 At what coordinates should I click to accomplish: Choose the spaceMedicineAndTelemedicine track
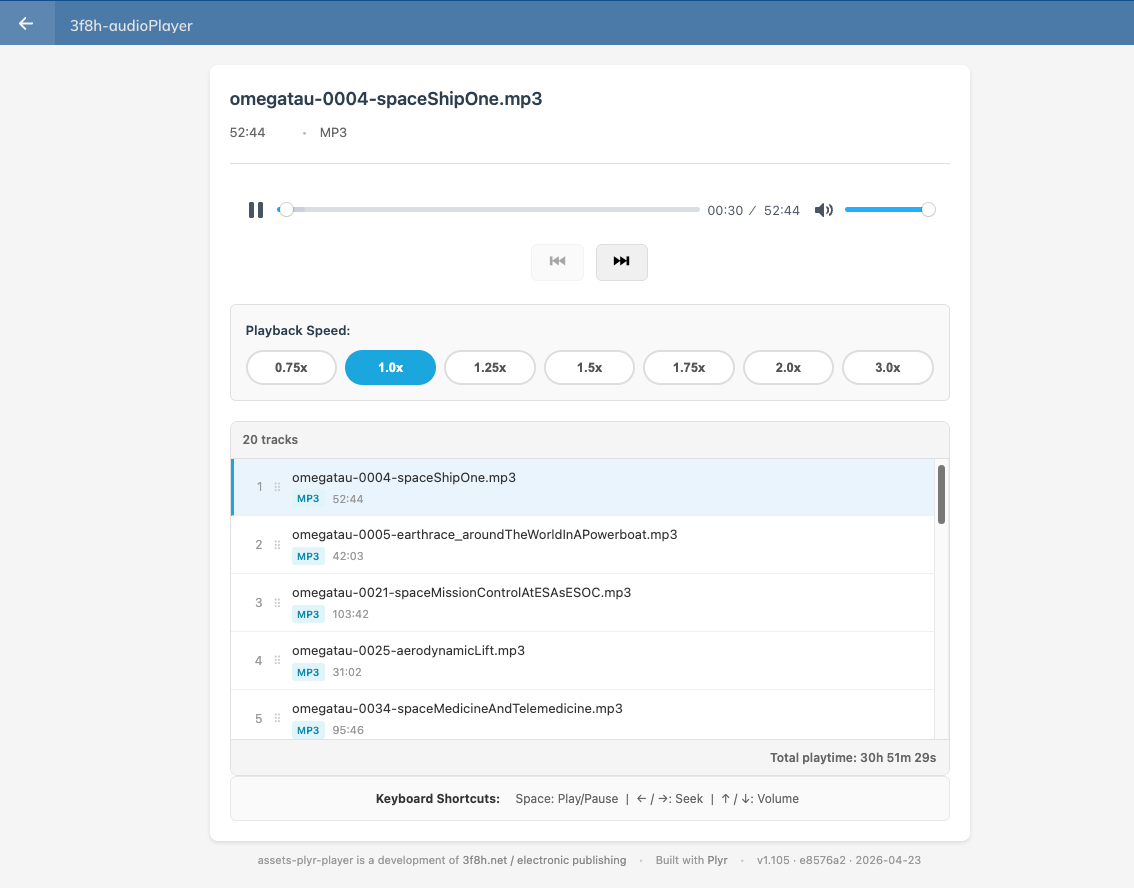583,714
